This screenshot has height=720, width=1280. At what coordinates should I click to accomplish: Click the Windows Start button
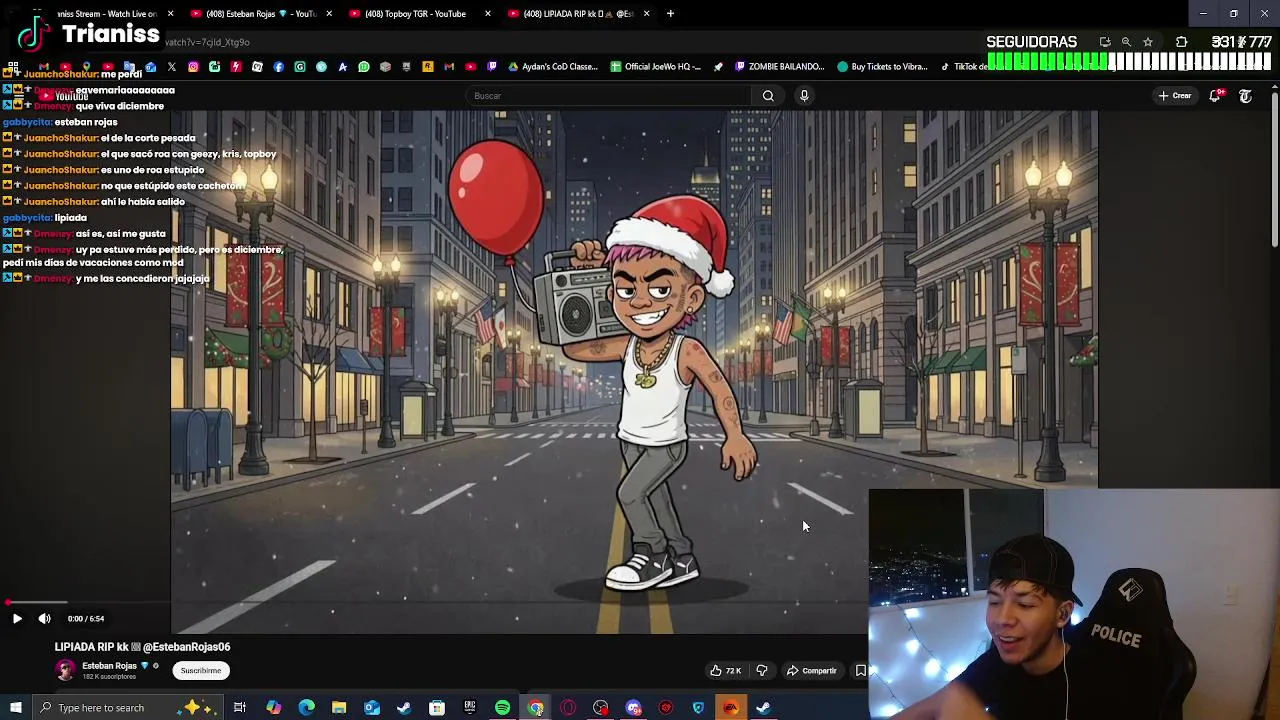click(16, 708)
